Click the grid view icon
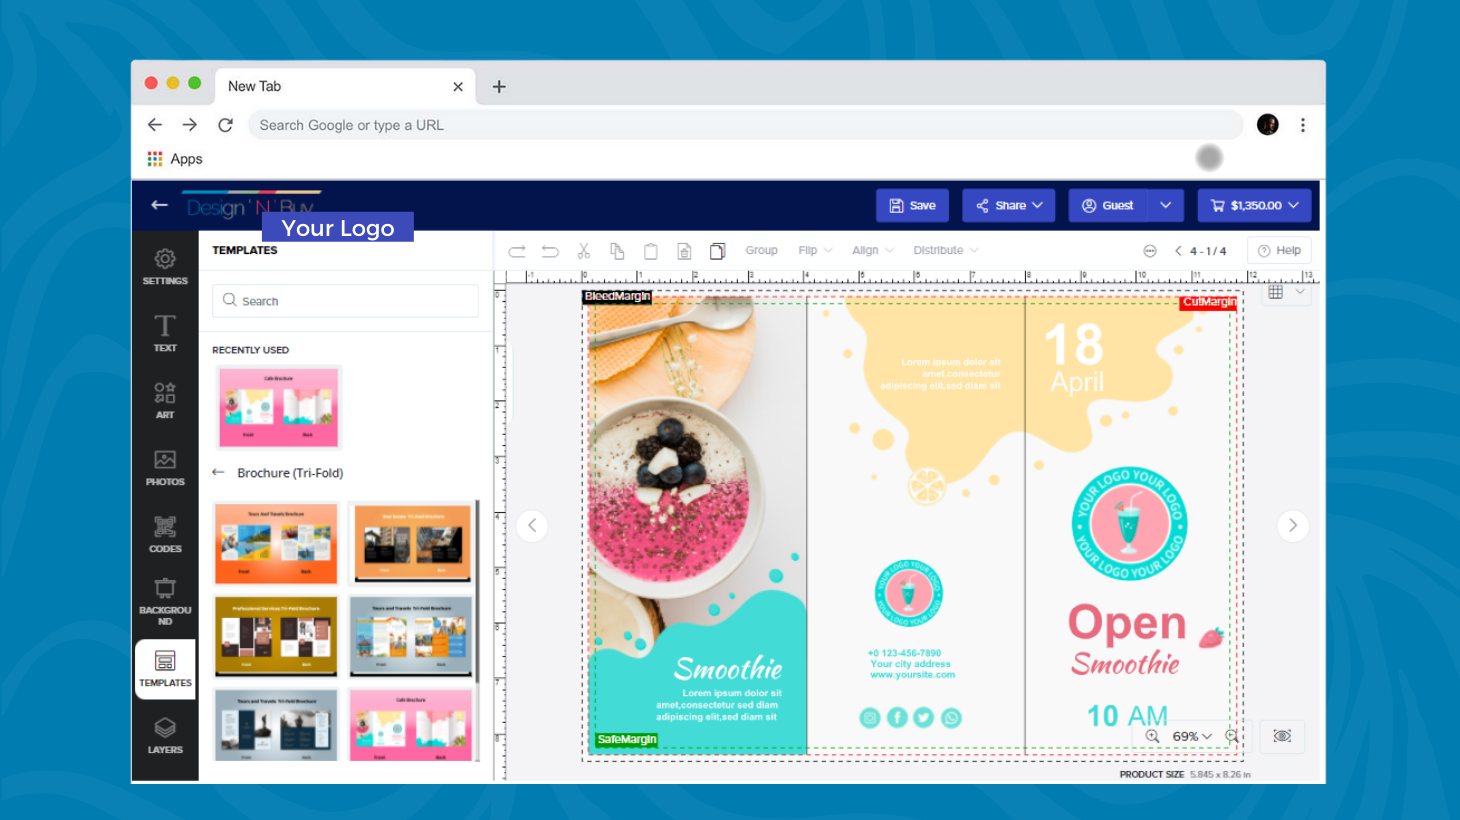Viewport: 1460px width, 820px height. click(1276, 292)
